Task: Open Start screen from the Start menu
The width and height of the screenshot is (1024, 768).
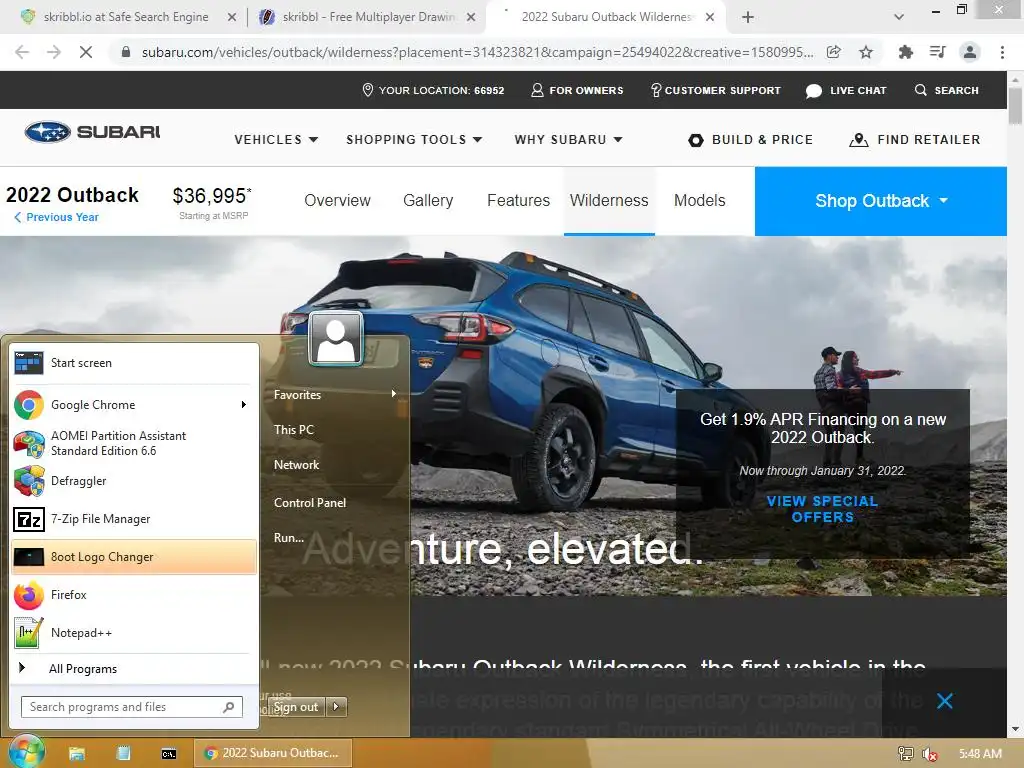Action: tap(134, 362)
